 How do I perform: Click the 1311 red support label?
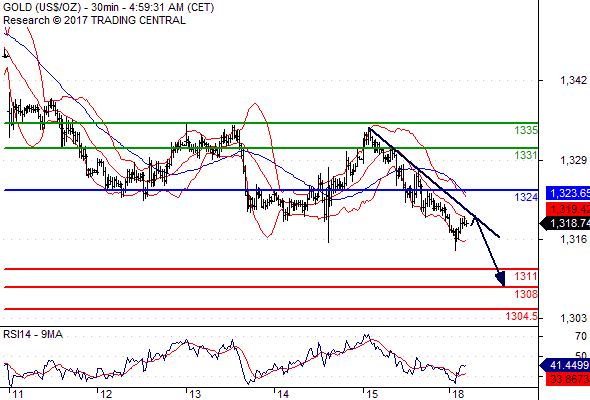(526, 276)
